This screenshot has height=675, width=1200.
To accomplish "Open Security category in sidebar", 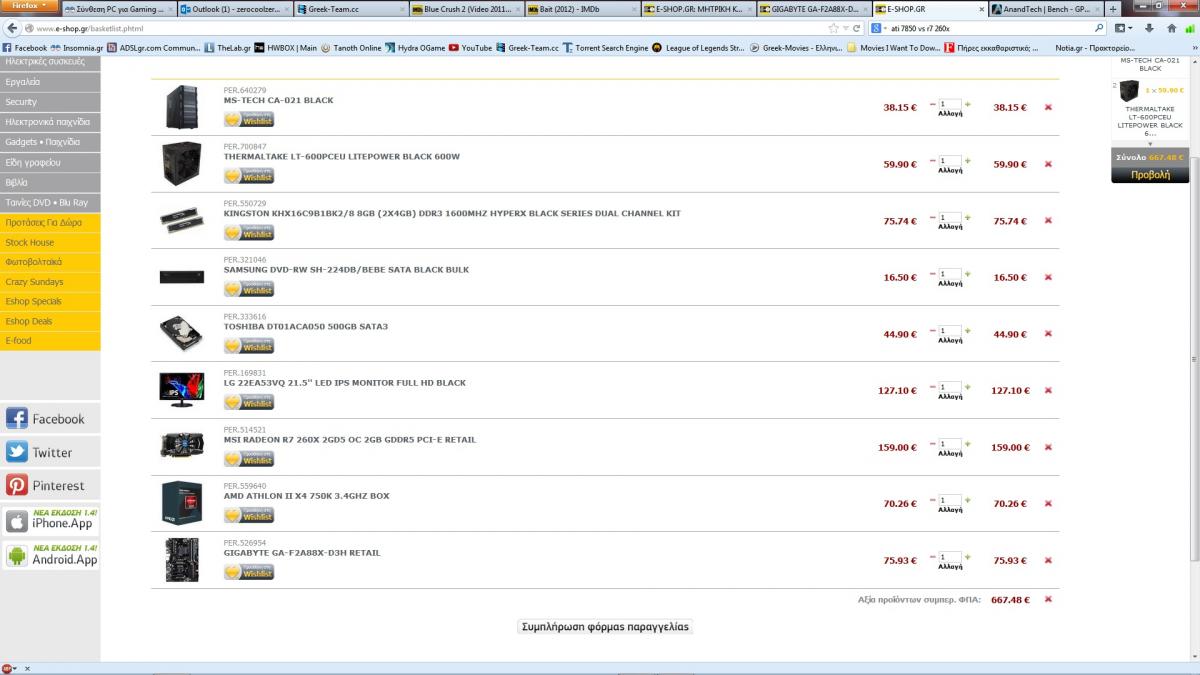I will pos(50,102).
